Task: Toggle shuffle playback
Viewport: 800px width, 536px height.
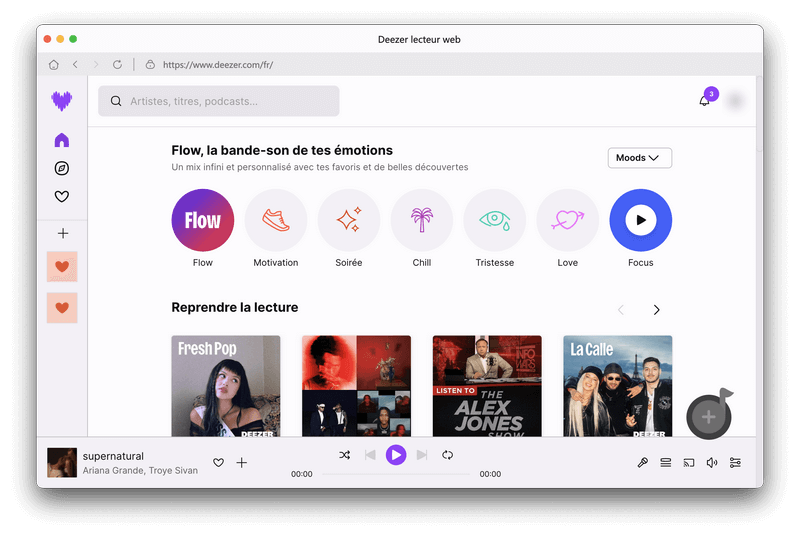Action: [344, 455]
